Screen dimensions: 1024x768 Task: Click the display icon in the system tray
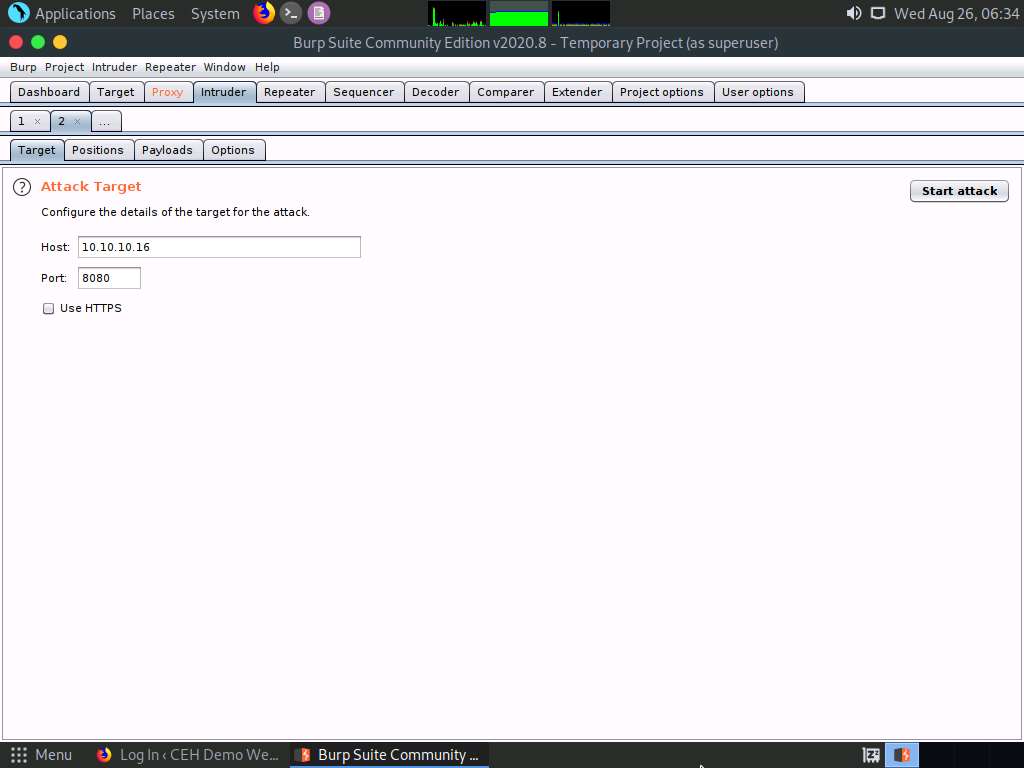pos(879,13)
